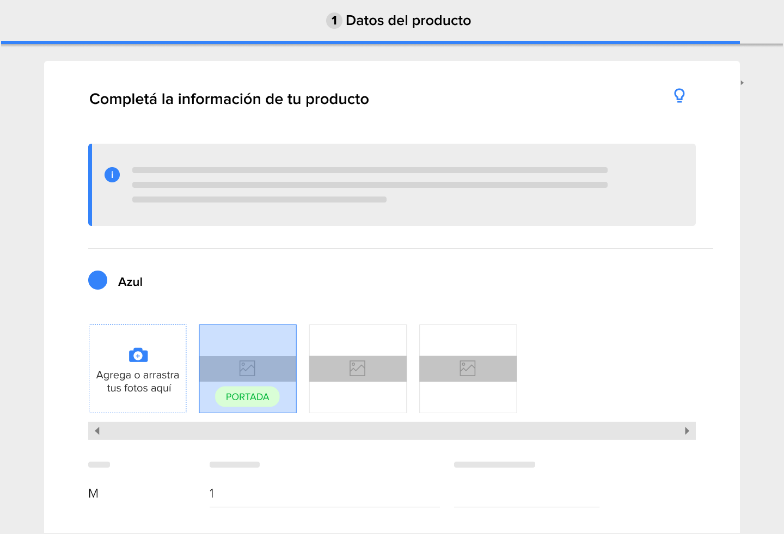784x534 pixels.
Task: Click the size label M
Action: click(93, 494)
